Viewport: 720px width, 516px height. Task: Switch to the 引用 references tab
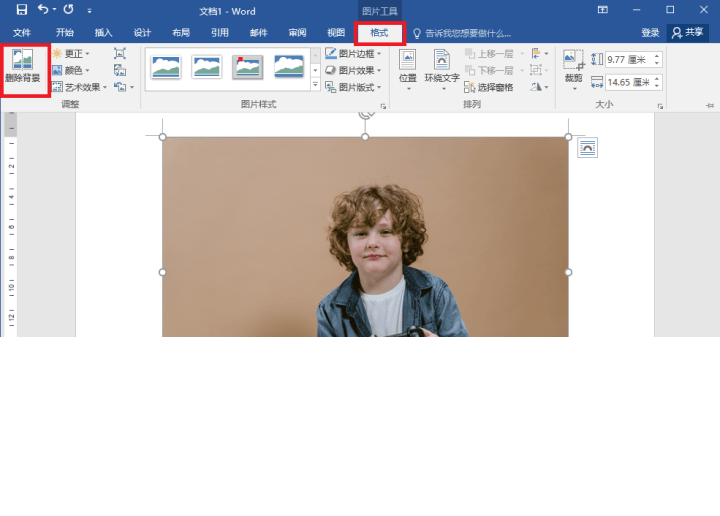219,33
